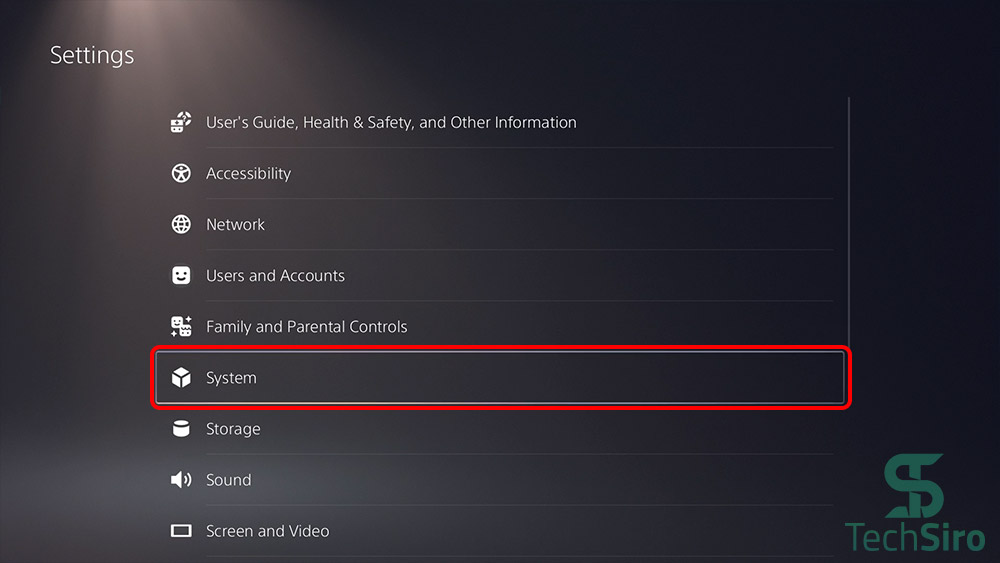The height and width of the screenshot is (563, 1000).
Task: Click the System cube icon
Action: [x=181, y=378]
